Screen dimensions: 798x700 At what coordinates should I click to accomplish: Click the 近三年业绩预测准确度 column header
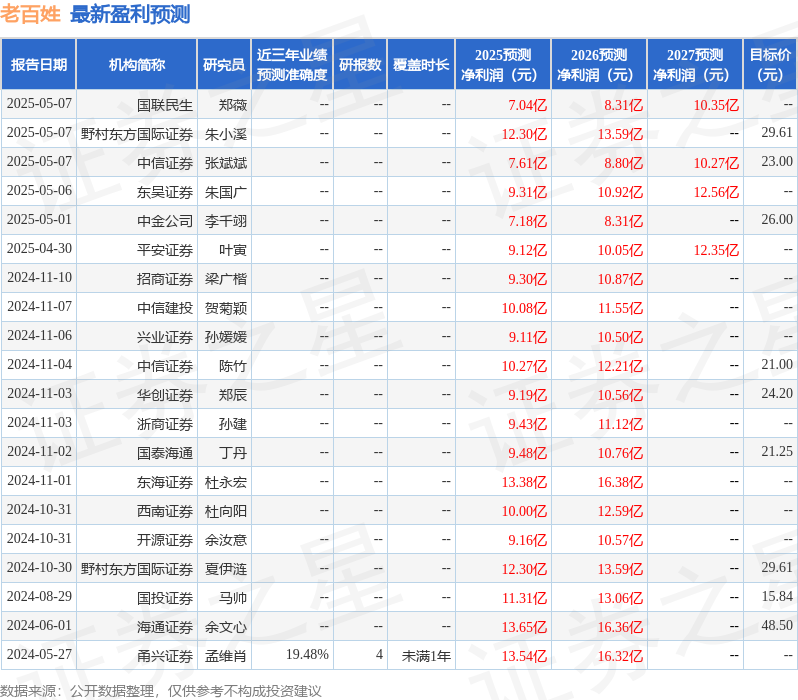tap(292, 65)
